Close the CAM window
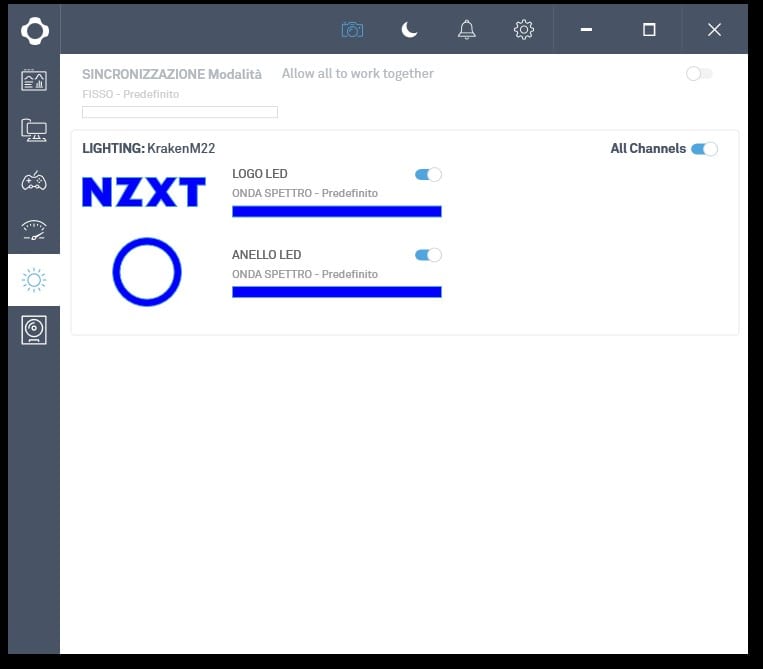This screenshot has width=763, height=669. (714, 30)
